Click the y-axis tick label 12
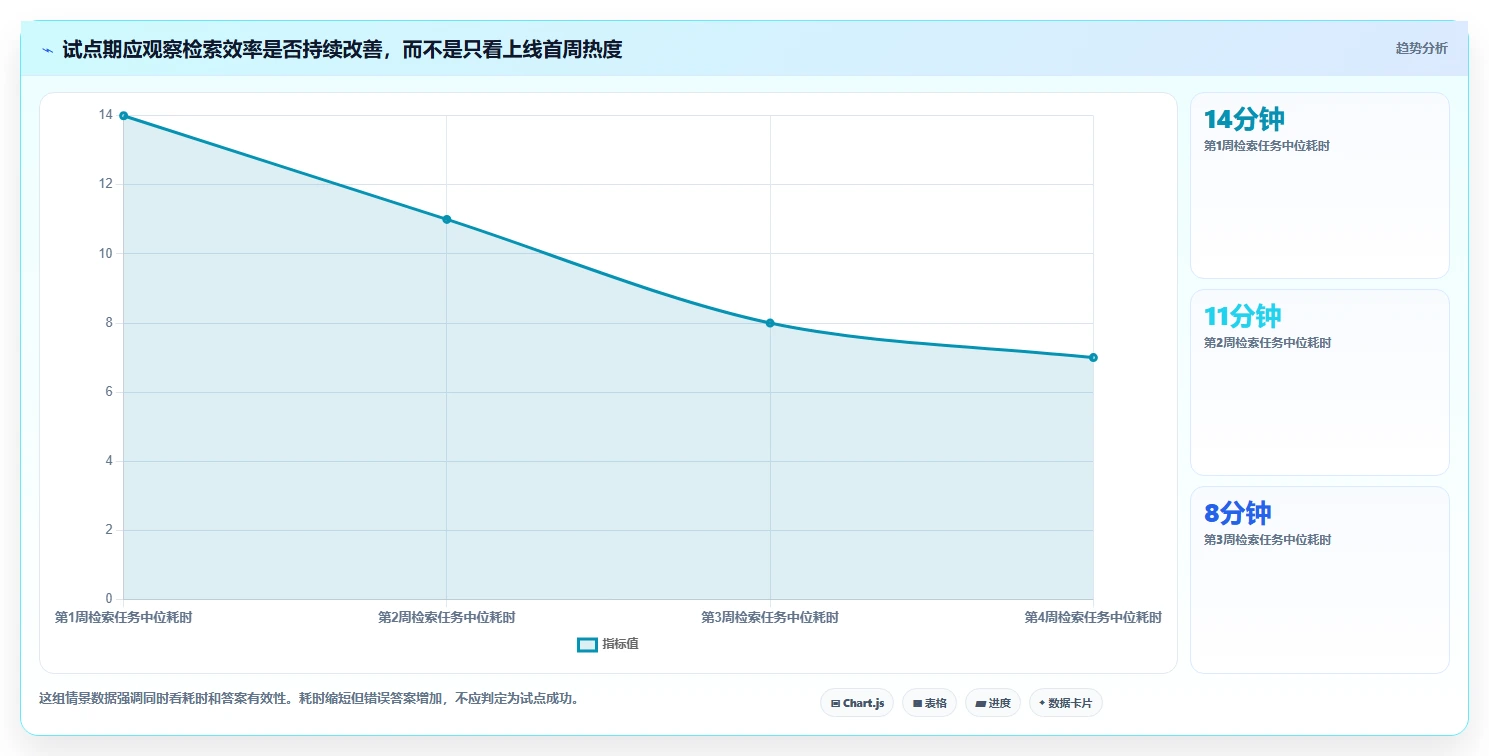Viewport: 1489px width, 756px height. [106, 184]
